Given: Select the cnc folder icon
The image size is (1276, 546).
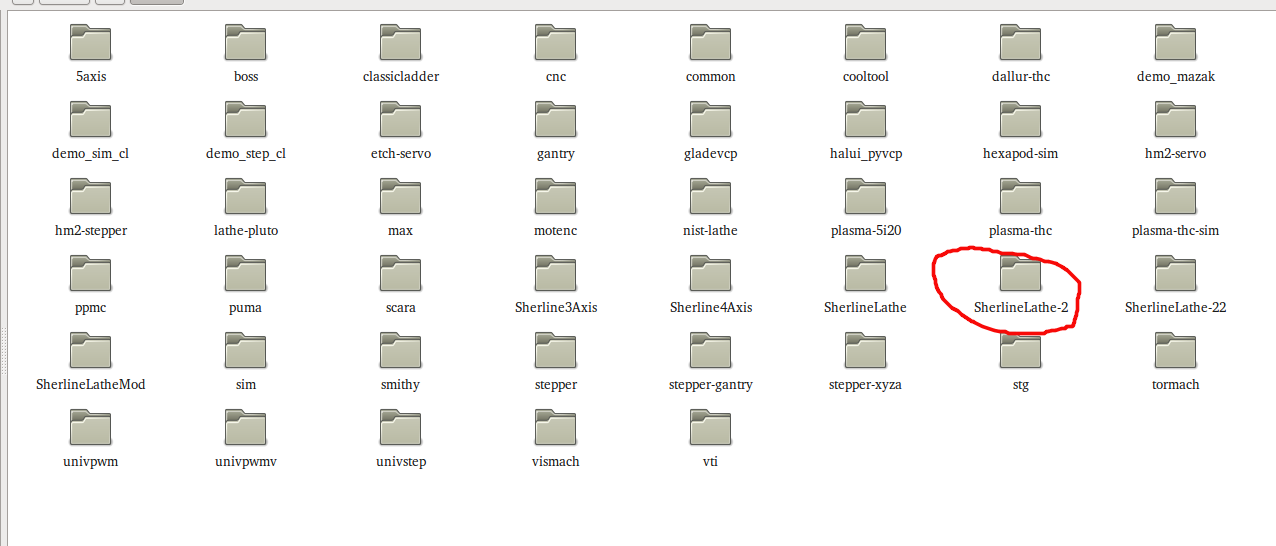Looking at the screenshot, I should click(555, 42).
